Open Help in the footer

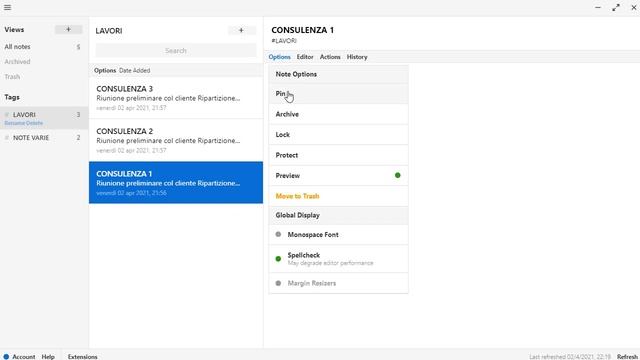click(x=48, y=357)
